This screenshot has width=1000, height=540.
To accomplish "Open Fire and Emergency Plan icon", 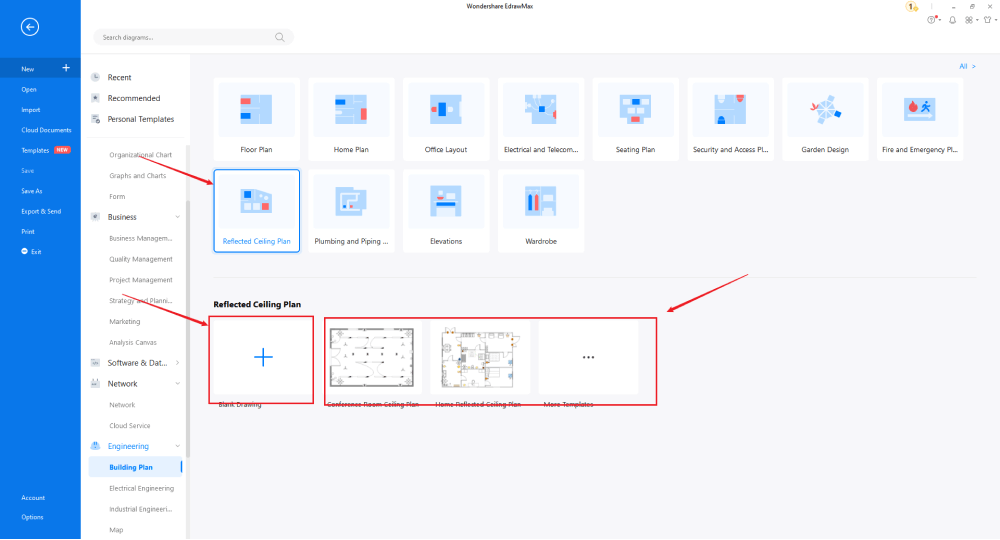I will [x=920, y=110].
